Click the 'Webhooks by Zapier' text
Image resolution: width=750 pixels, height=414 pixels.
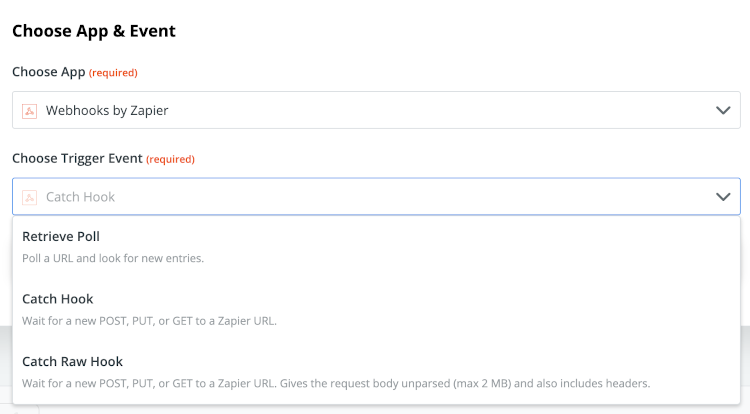click(107, 110)
